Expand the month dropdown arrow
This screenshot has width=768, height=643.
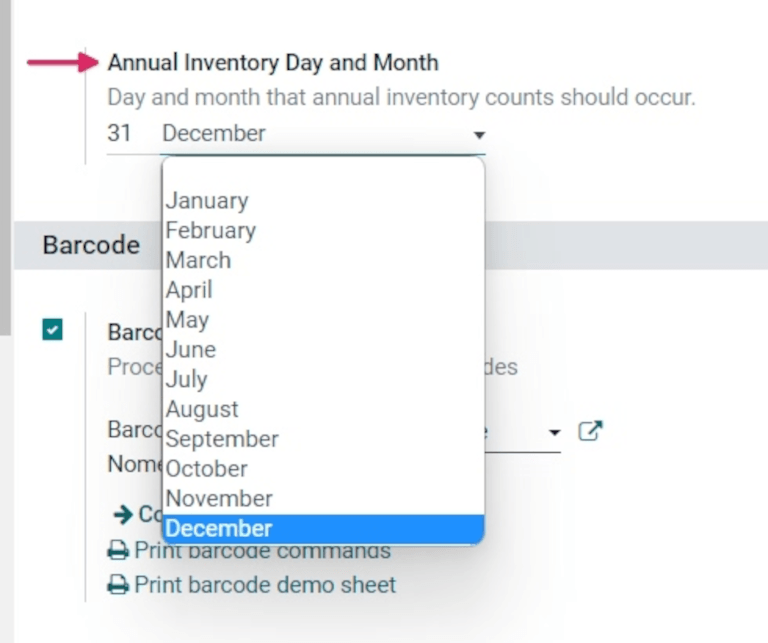coord(479,134)
